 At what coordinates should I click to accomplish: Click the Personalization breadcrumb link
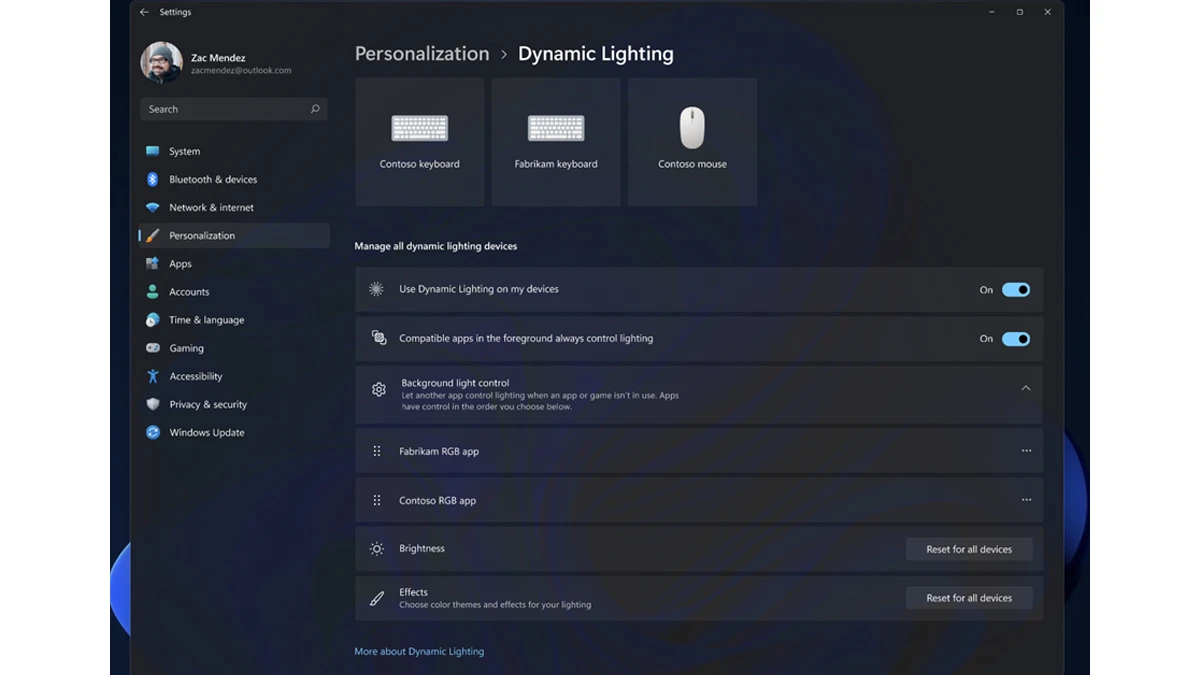click(422, 54)
